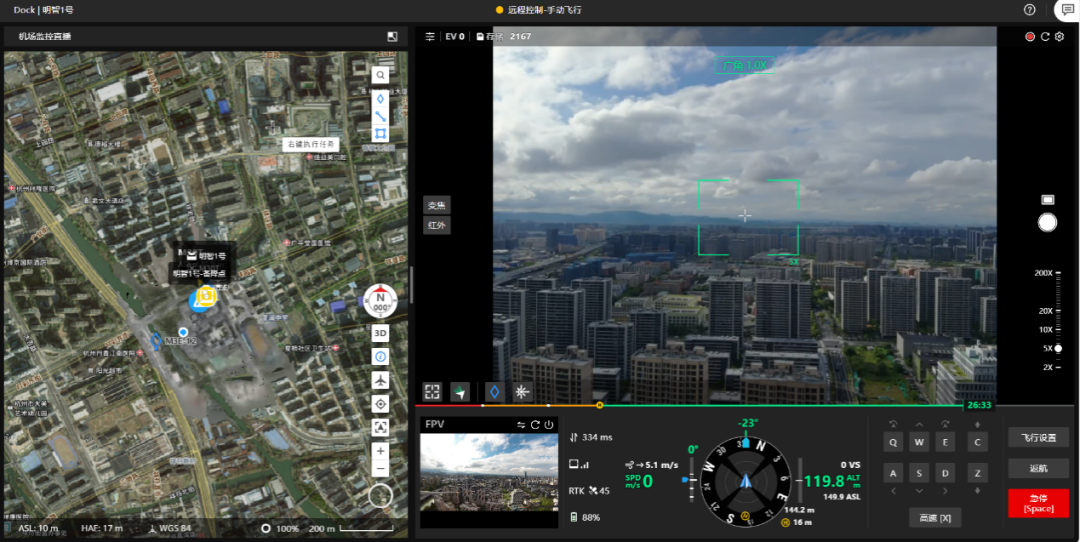1080x542 pixels.
Task: Click the 返航 return home button
Action: [x=1039, y=468]
